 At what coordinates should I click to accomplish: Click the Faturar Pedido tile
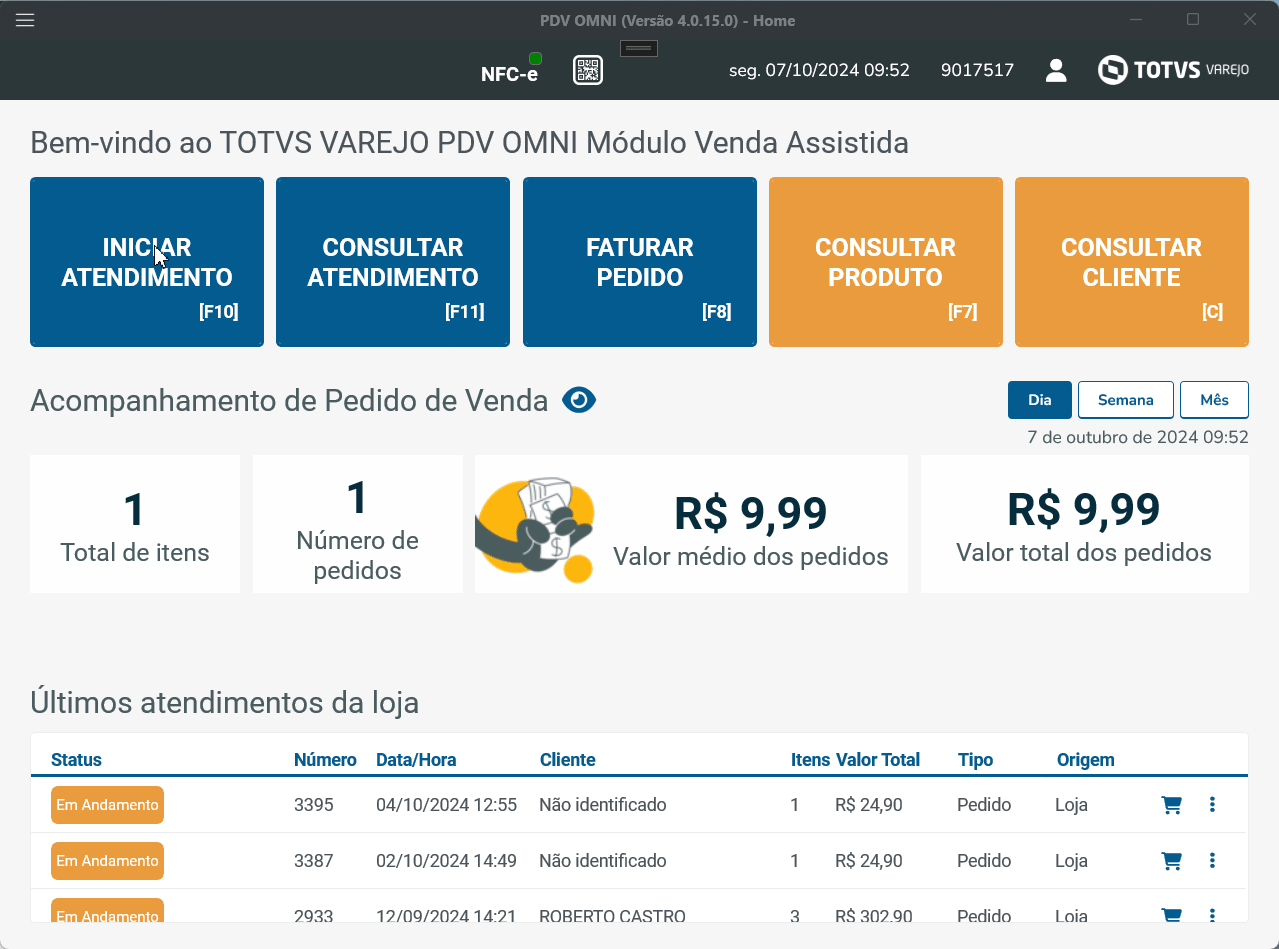pos(640,262)
